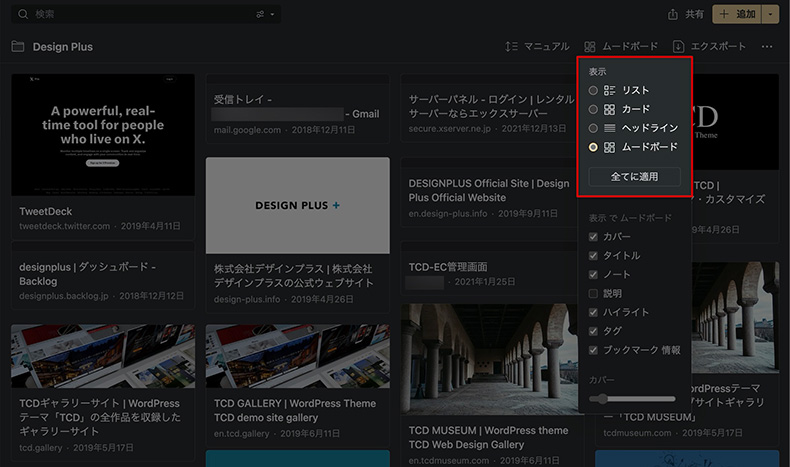
Task: Open DESIGNPLUS Official Site bookmark
Action: click(489, 190)
